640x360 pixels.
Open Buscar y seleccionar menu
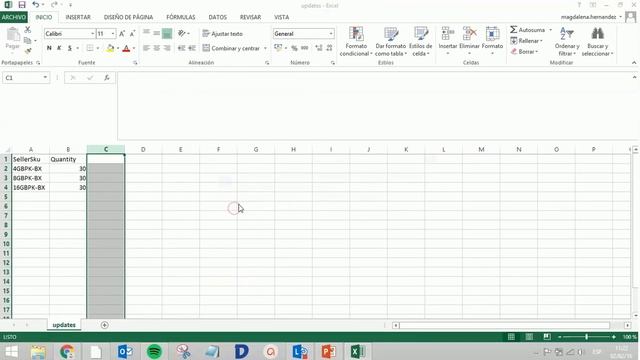coord(598,41)
